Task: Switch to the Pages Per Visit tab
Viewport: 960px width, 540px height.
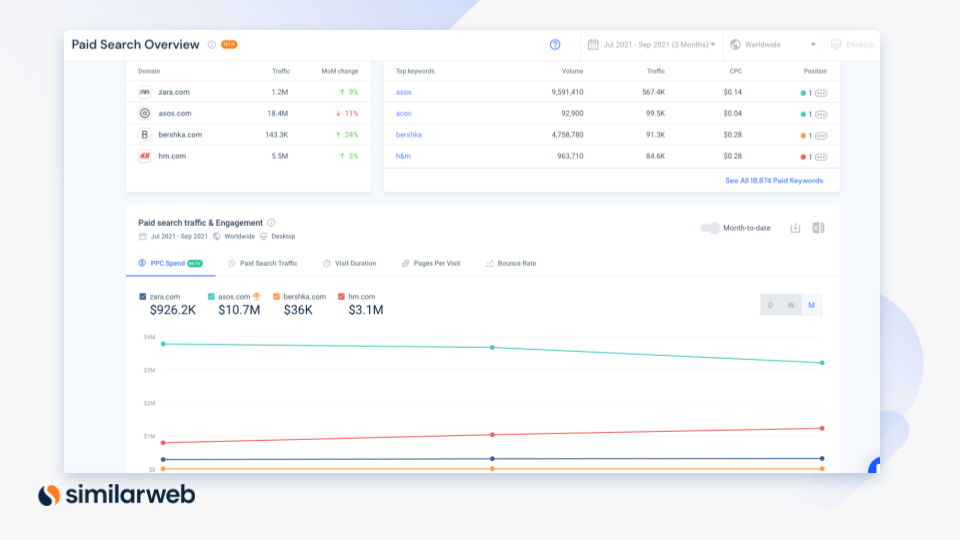Action: (x=431, y=264)
